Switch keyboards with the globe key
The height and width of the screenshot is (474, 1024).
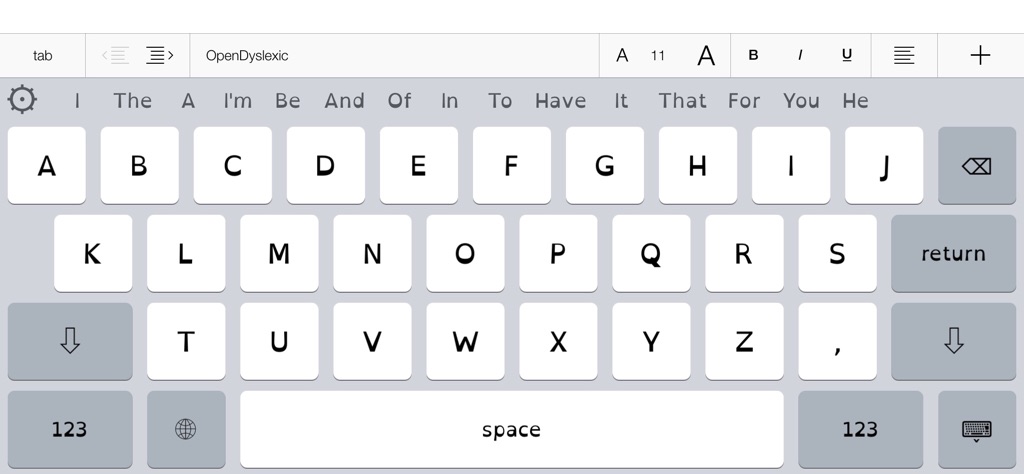(186, 429)
